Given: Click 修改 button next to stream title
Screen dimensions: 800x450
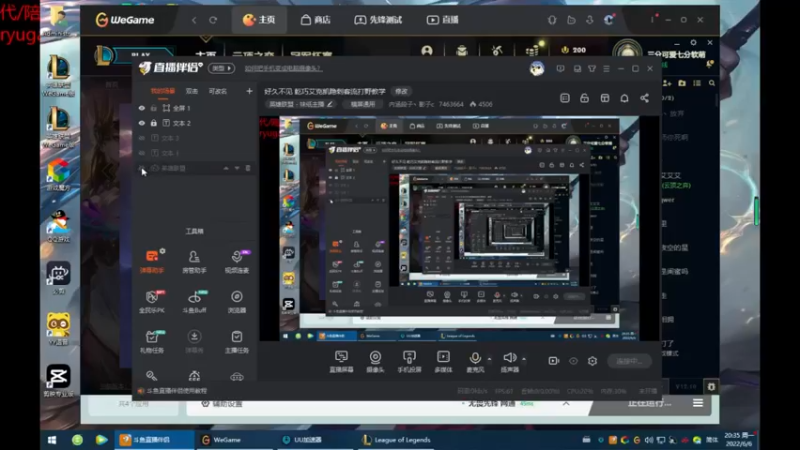Looking at the screenshot, I should coord(402,91).
